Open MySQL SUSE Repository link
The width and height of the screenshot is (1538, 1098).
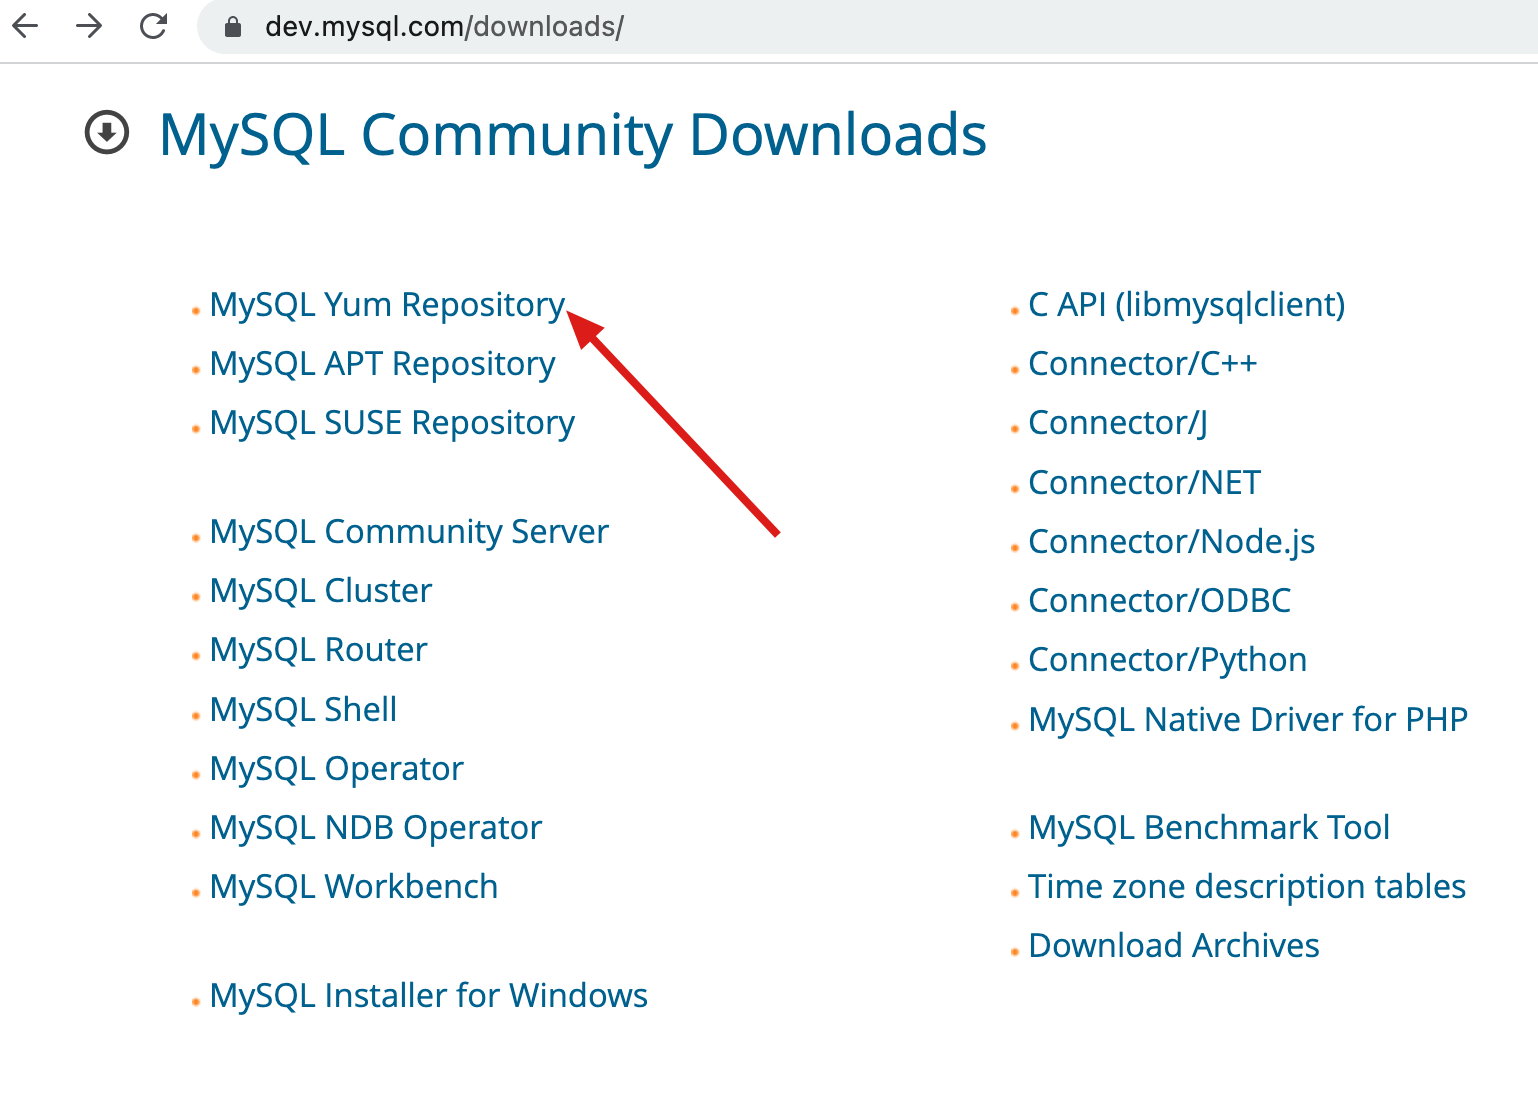tap(392, 423)
